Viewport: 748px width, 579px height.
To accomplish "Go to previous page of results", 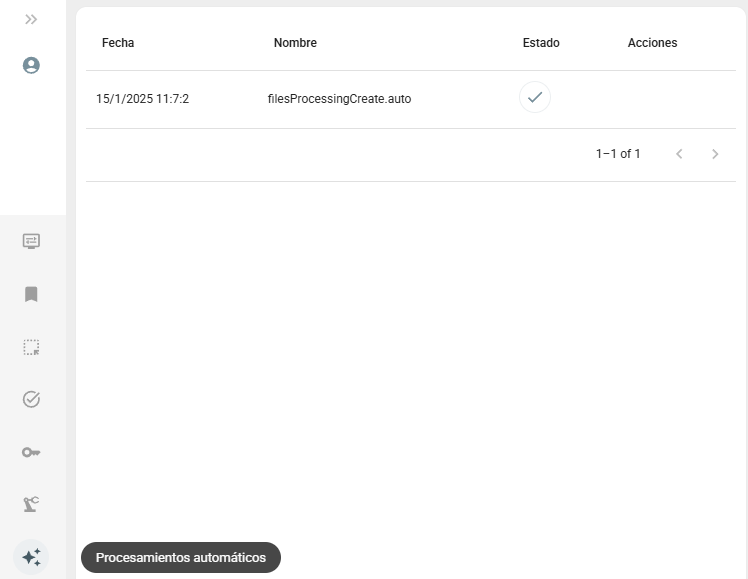I will coord(679,154).
